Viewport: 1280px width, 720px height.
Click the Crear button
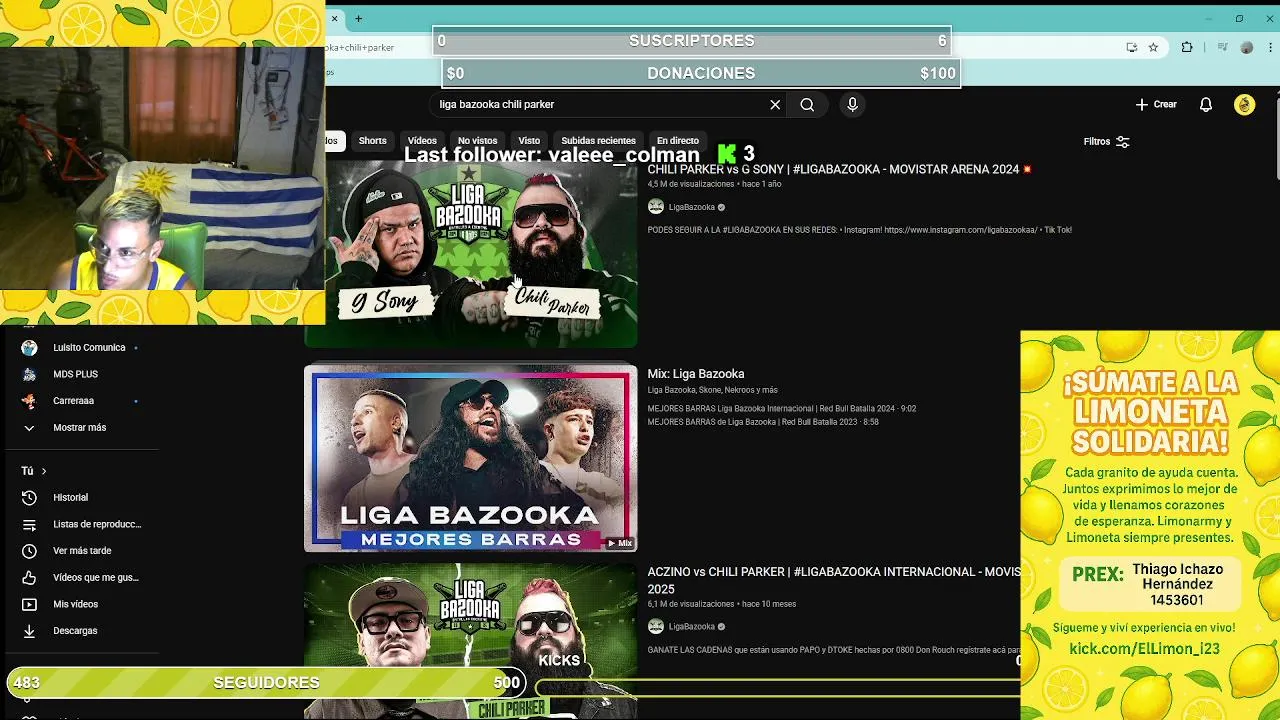(1156, 104)
